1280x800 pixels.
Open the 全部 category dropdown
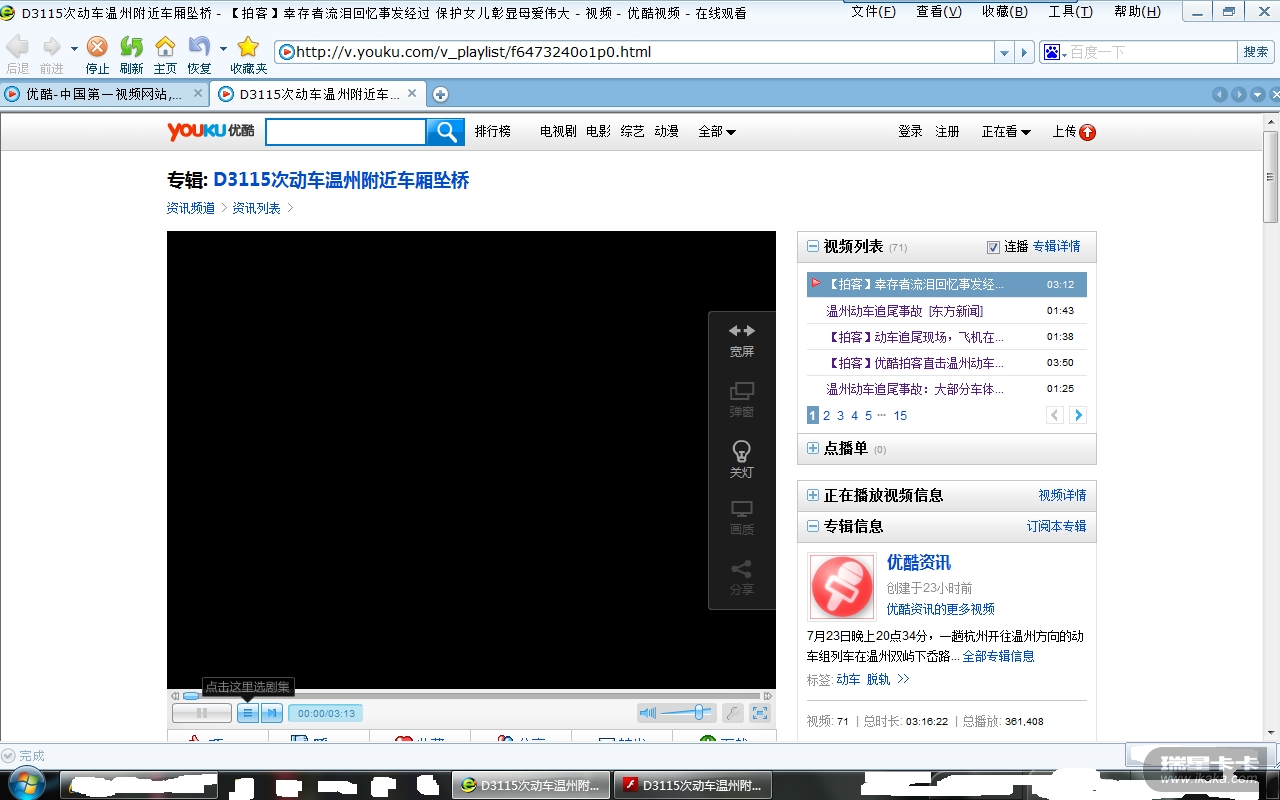(717, 132)
